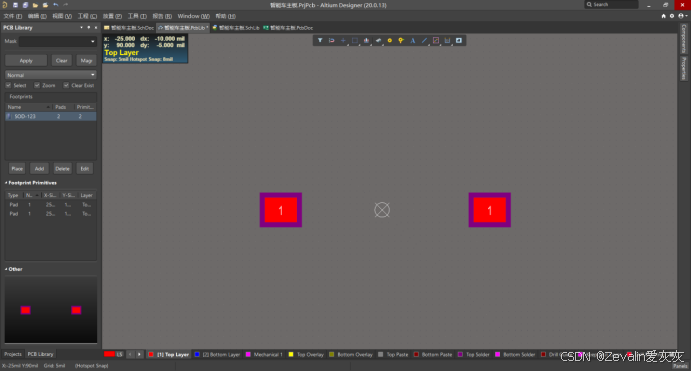Click the Edit footprint button

tap(85, 169)
